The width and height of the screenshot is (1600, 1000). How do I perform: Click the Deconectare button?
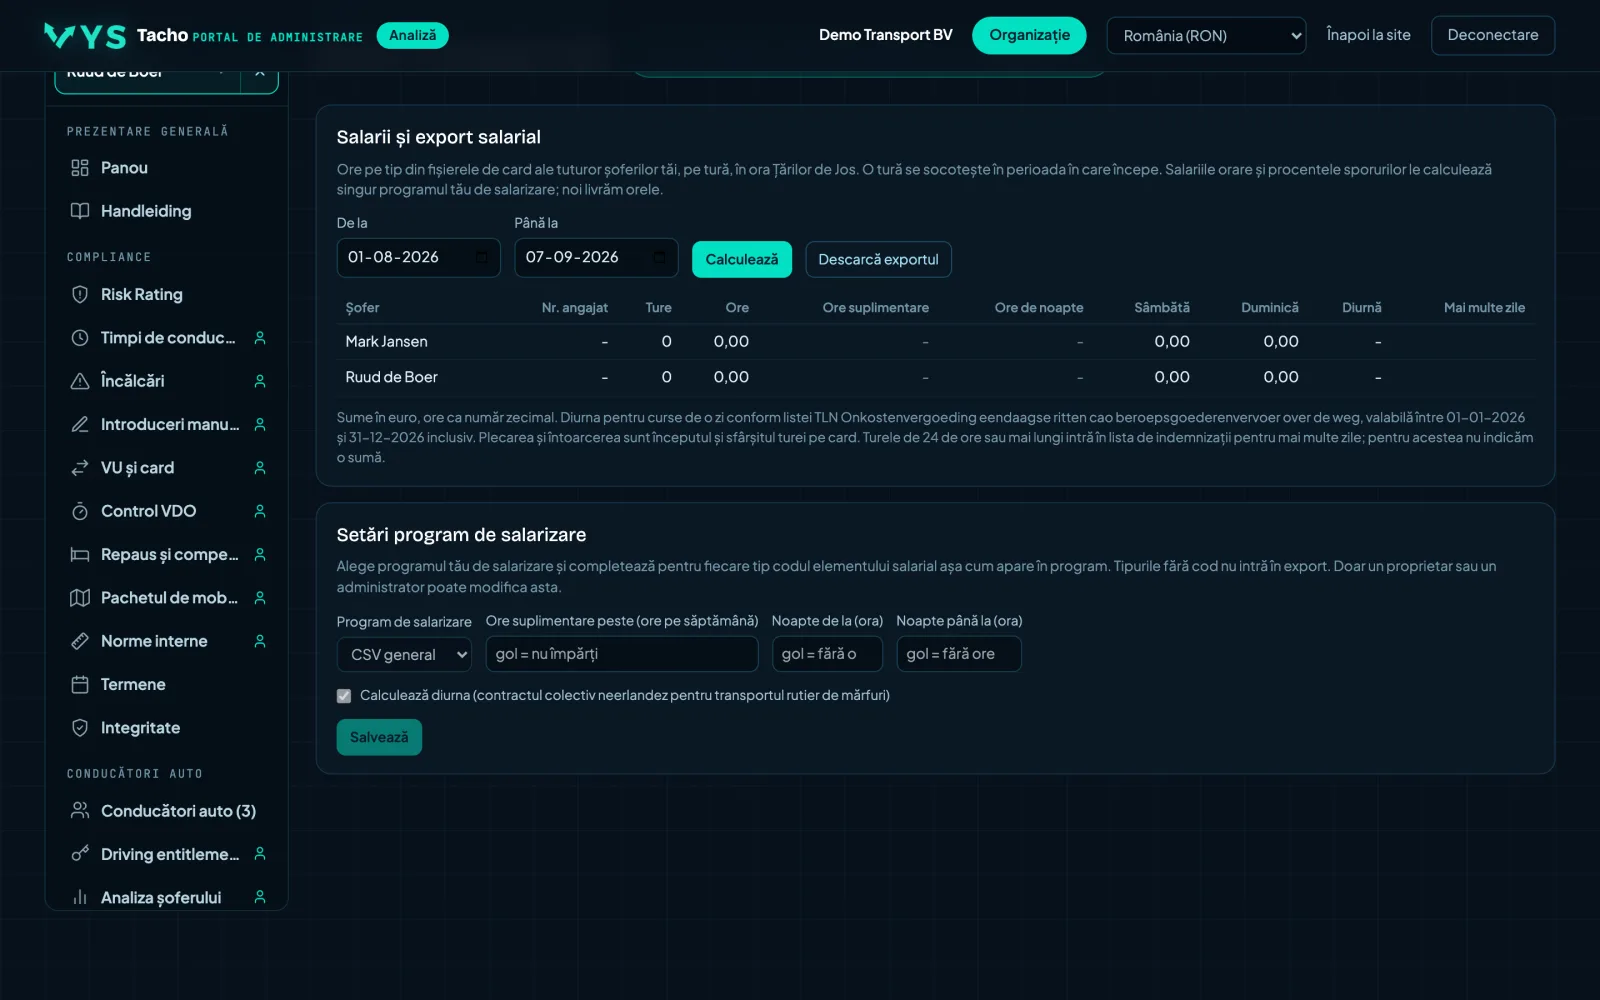[x=1493, y=35]
